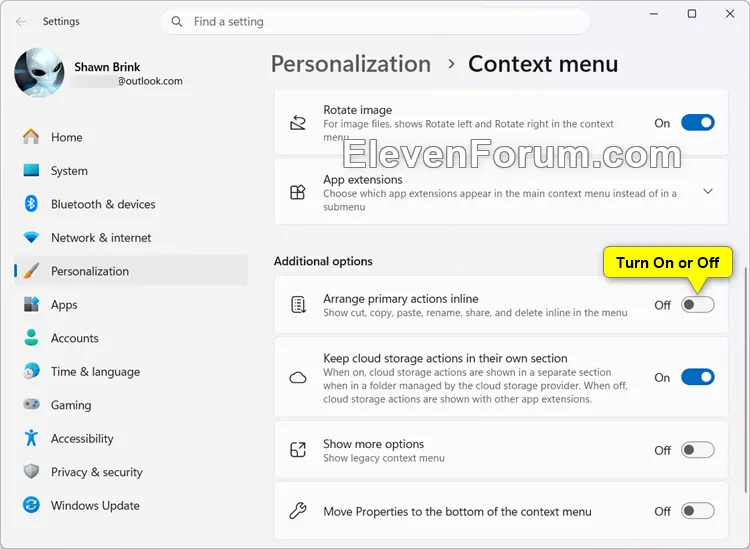Enable Arrange primary actions inline toggle

tap(698, 305)
